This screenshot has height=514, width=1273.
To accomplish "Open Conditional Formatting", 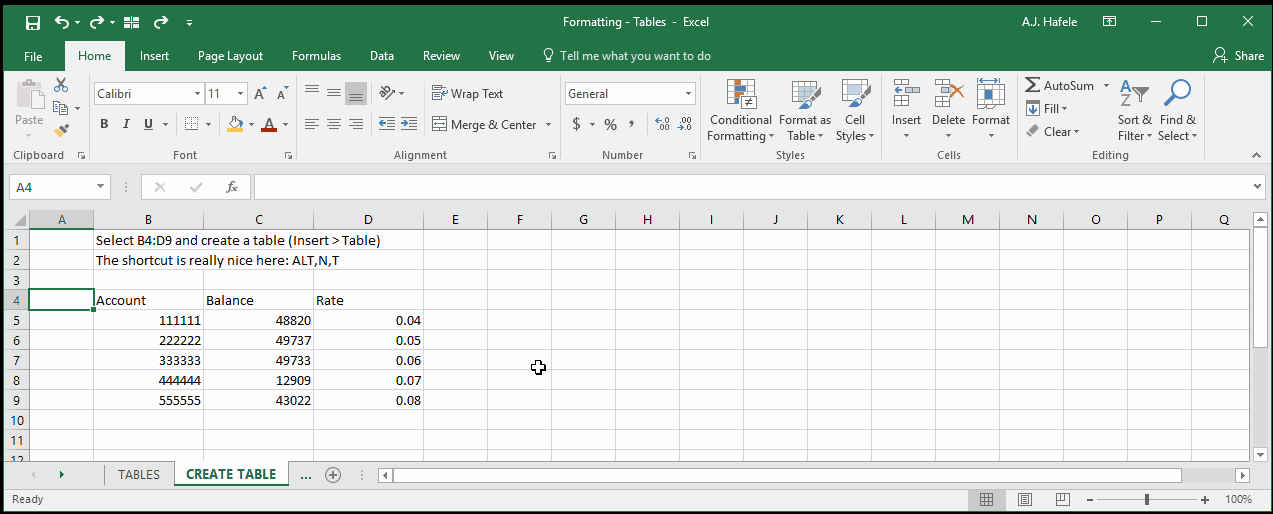I will pos(740,111).
